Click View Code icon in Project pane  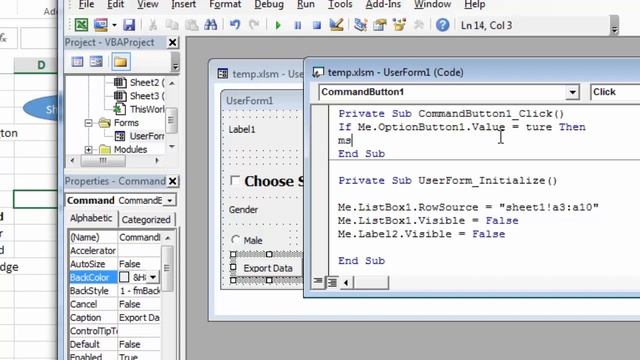77,62
